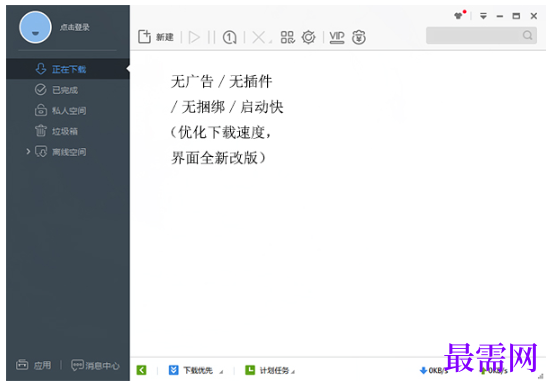This screenshot has height=389, width=556.
Task: Click the four-squares grid toolbar icon
Action: pyautogui.click(x=288, y=37)
